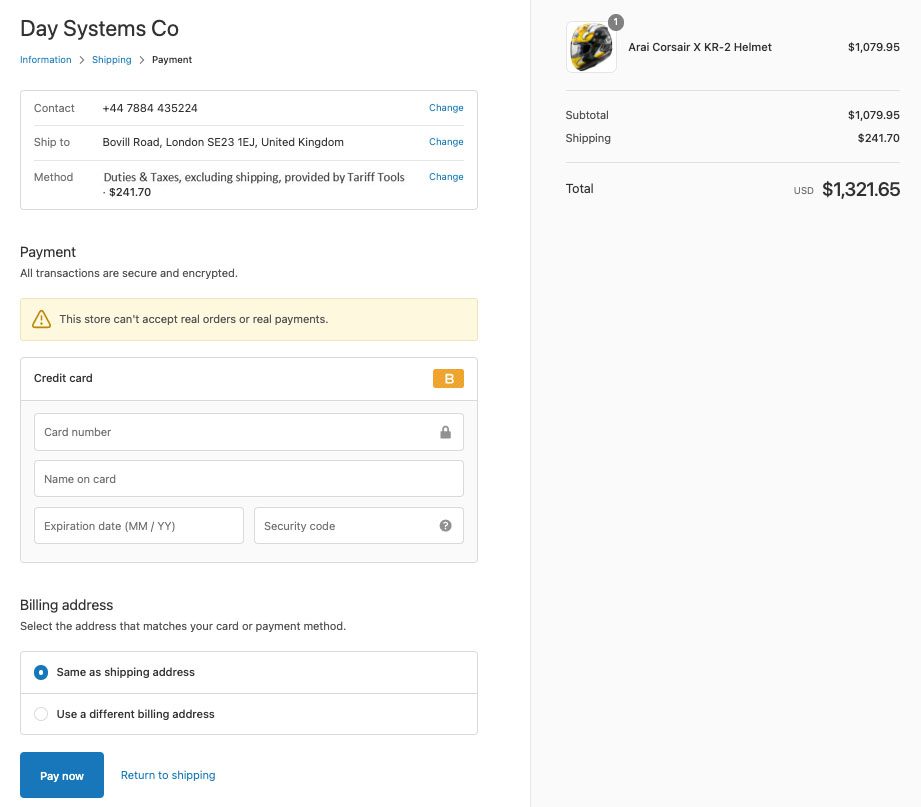Image resolution: width=921 pixels, height=807 pixels.
Task: Click the Billing address heading
Action: pyautogui.click(x=66, y=605)
